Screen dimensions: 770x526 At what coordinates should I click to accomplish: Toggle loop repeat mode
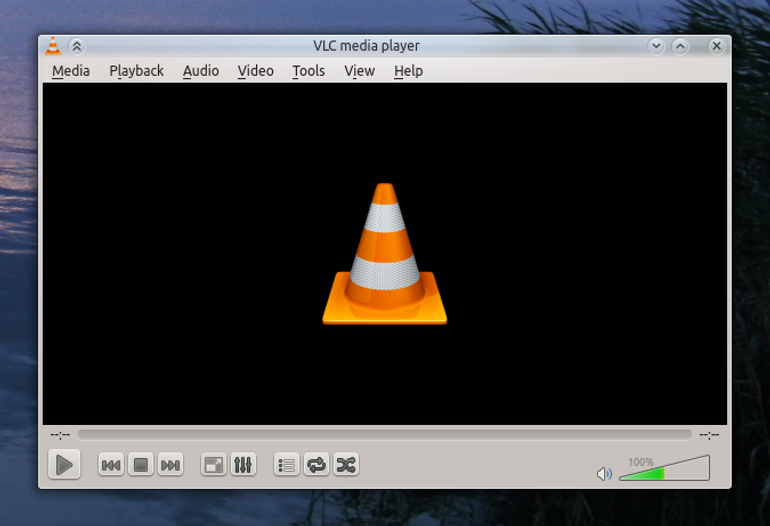point(316,465)
